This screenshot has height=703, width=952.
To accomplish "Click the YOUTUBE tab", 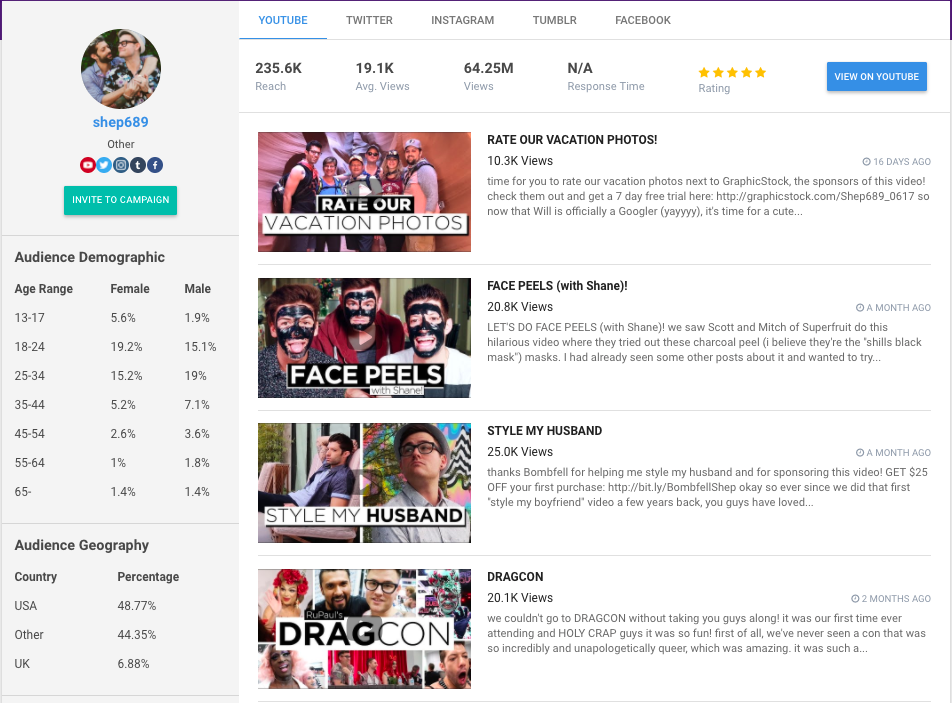I will click(283, 20).
